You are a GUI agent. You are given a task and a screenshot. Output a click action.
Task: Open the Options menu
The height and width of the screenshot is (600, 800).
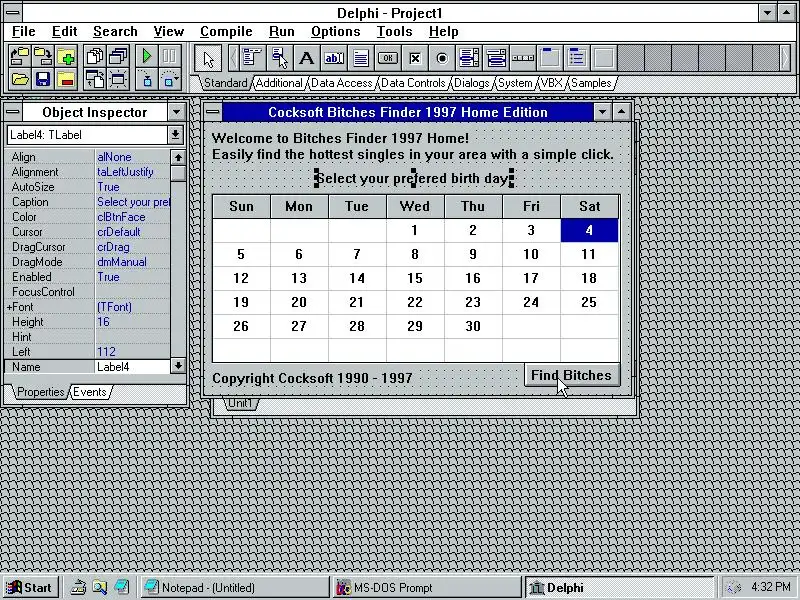(x=336, y=32)
